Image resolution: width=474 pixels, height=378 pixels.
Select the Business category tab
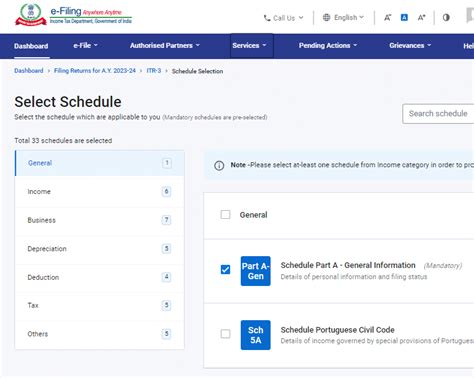(100, 220)
